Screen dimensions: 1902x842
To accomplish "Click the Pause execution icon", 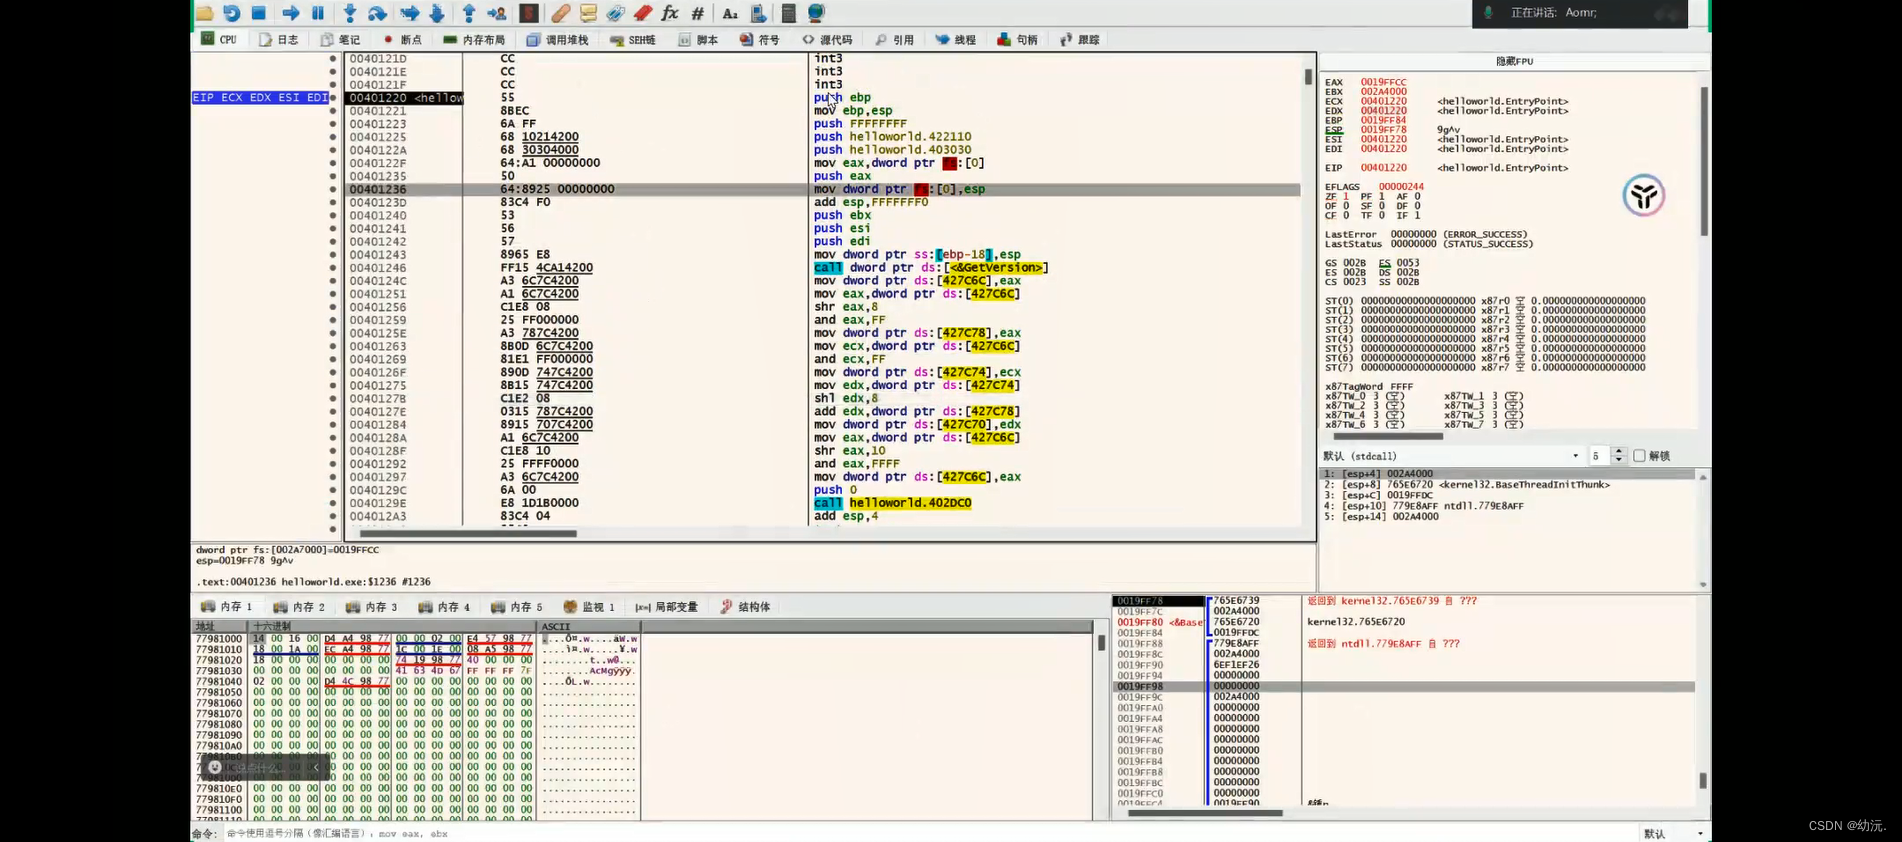I will [318, 13].
